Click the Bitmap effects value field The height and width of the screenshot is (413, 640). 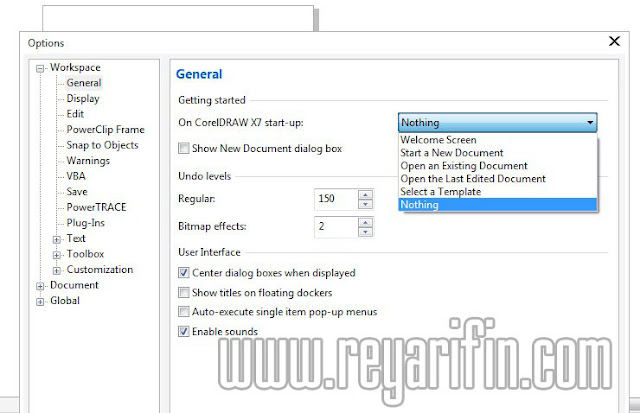point(336,226)
